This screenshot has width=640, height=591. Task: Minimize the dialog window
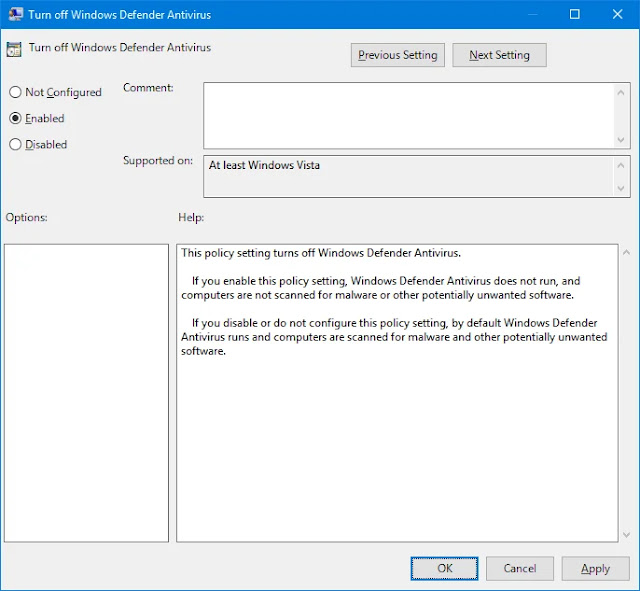(x=532, y=14)
